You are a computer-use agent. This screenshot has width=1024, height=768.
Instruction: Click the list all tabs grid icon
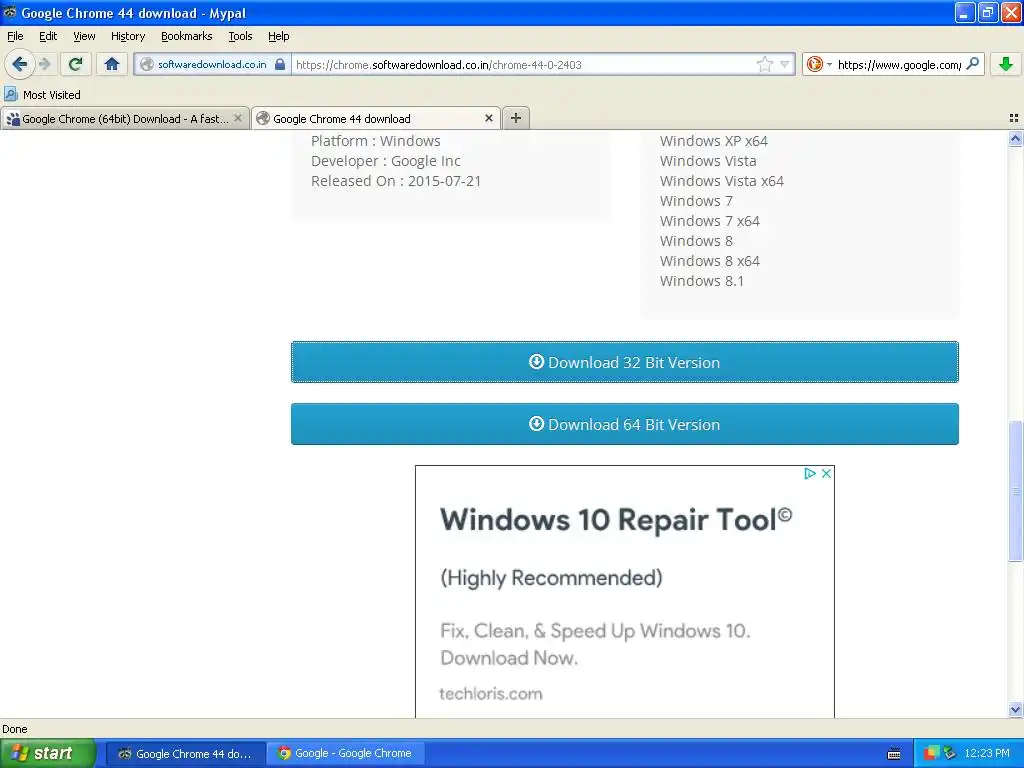click(x=1014, y=118)
